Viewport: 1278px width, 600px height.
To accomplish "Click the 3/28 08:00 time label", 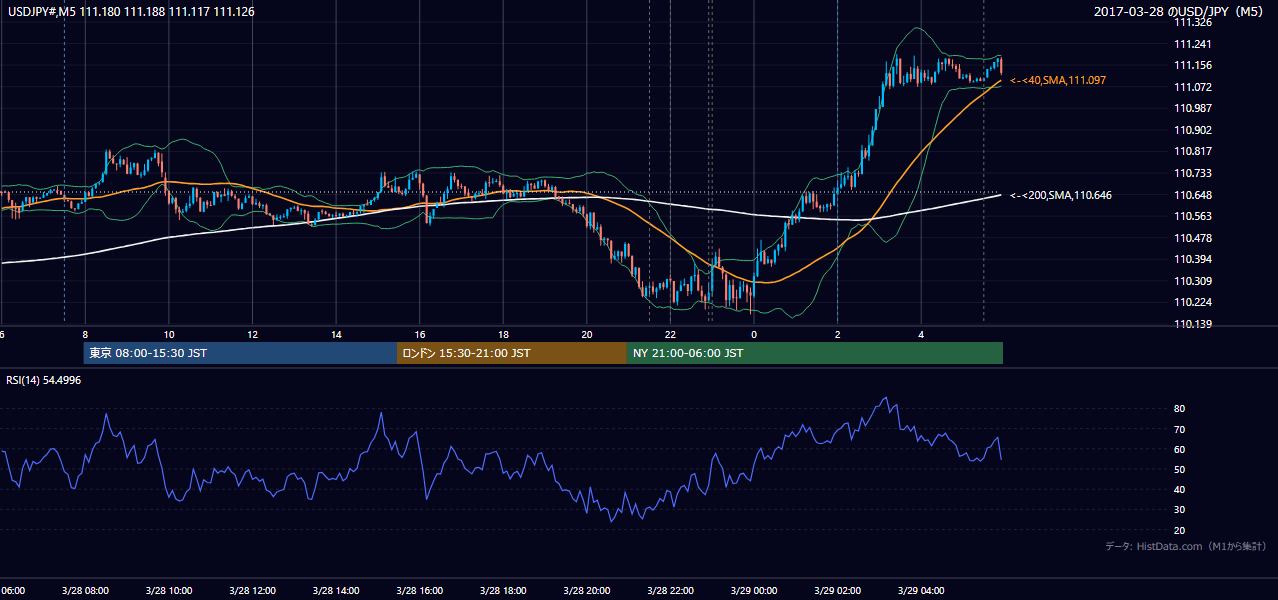I will click(85, 590).
